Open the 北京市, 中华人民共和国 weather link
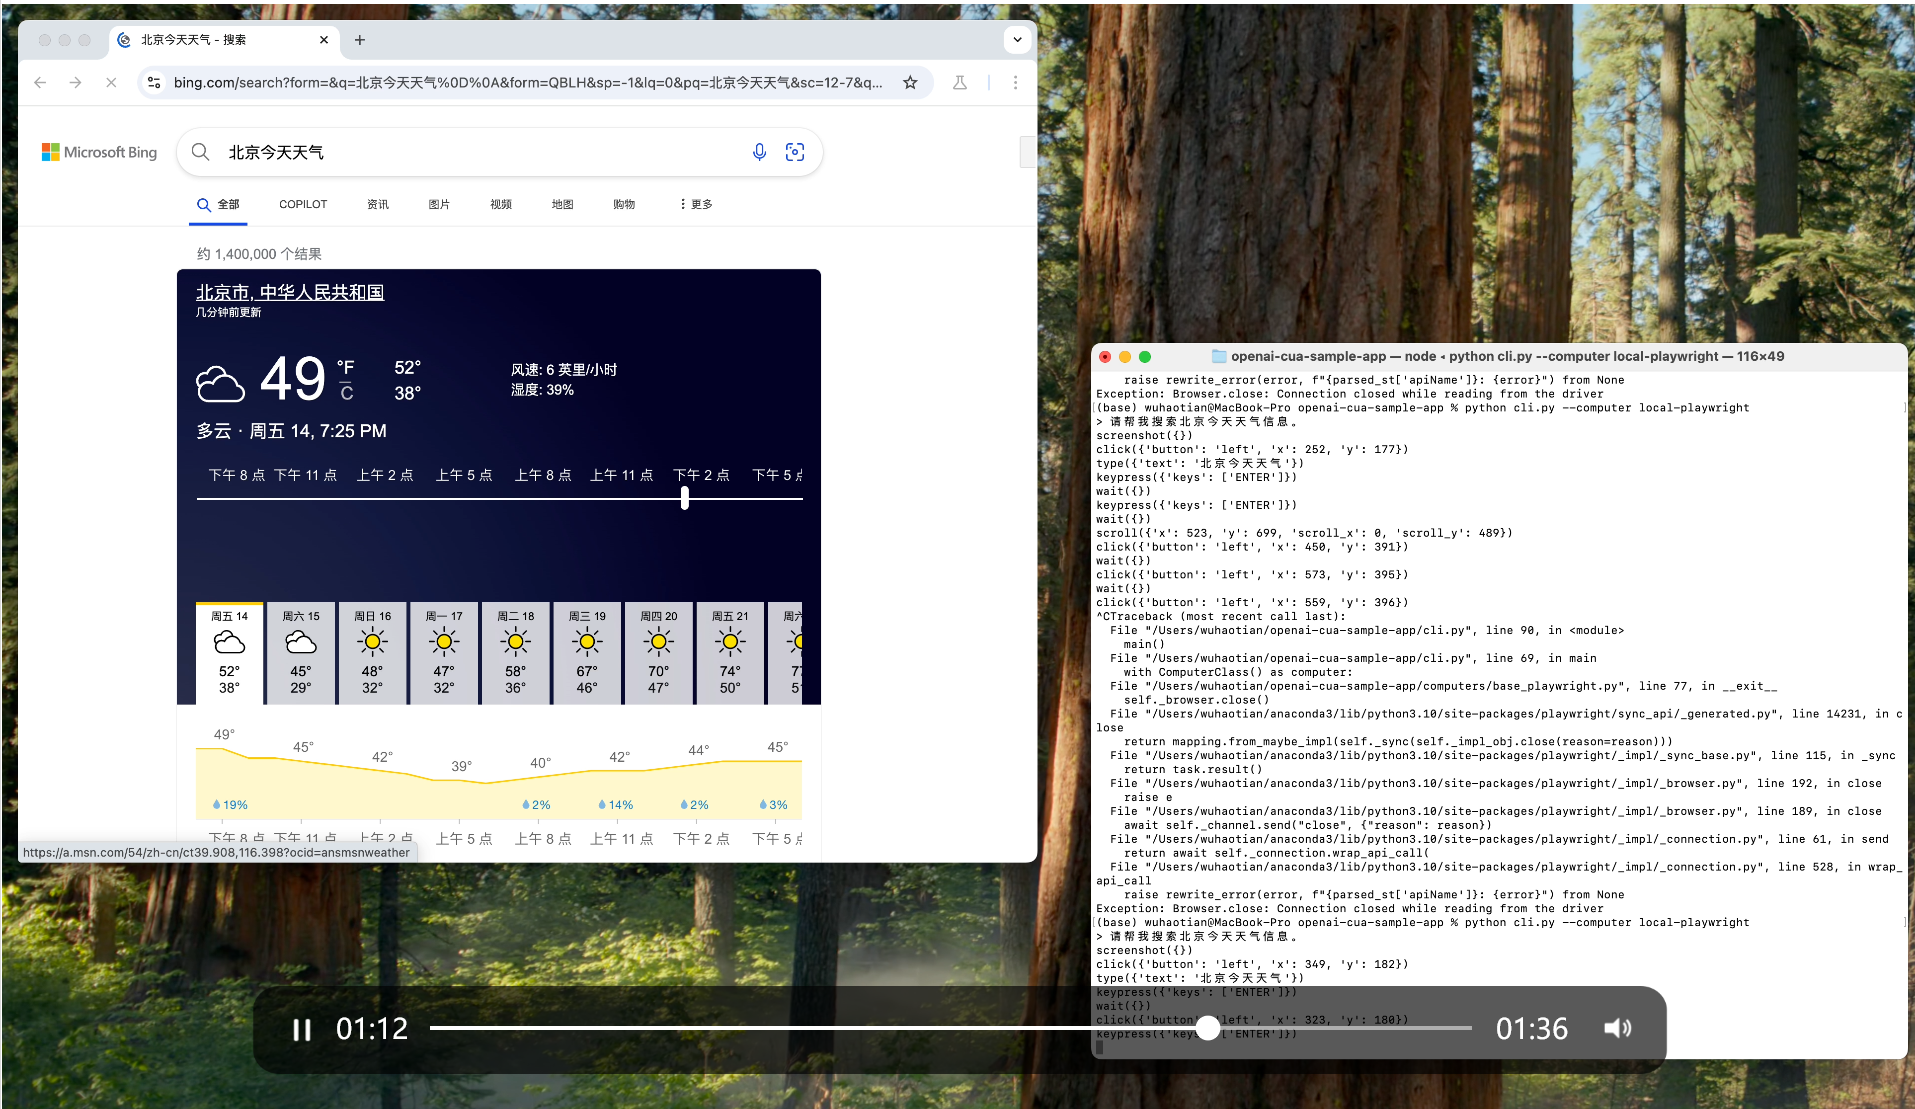 [x=290, y=292]
